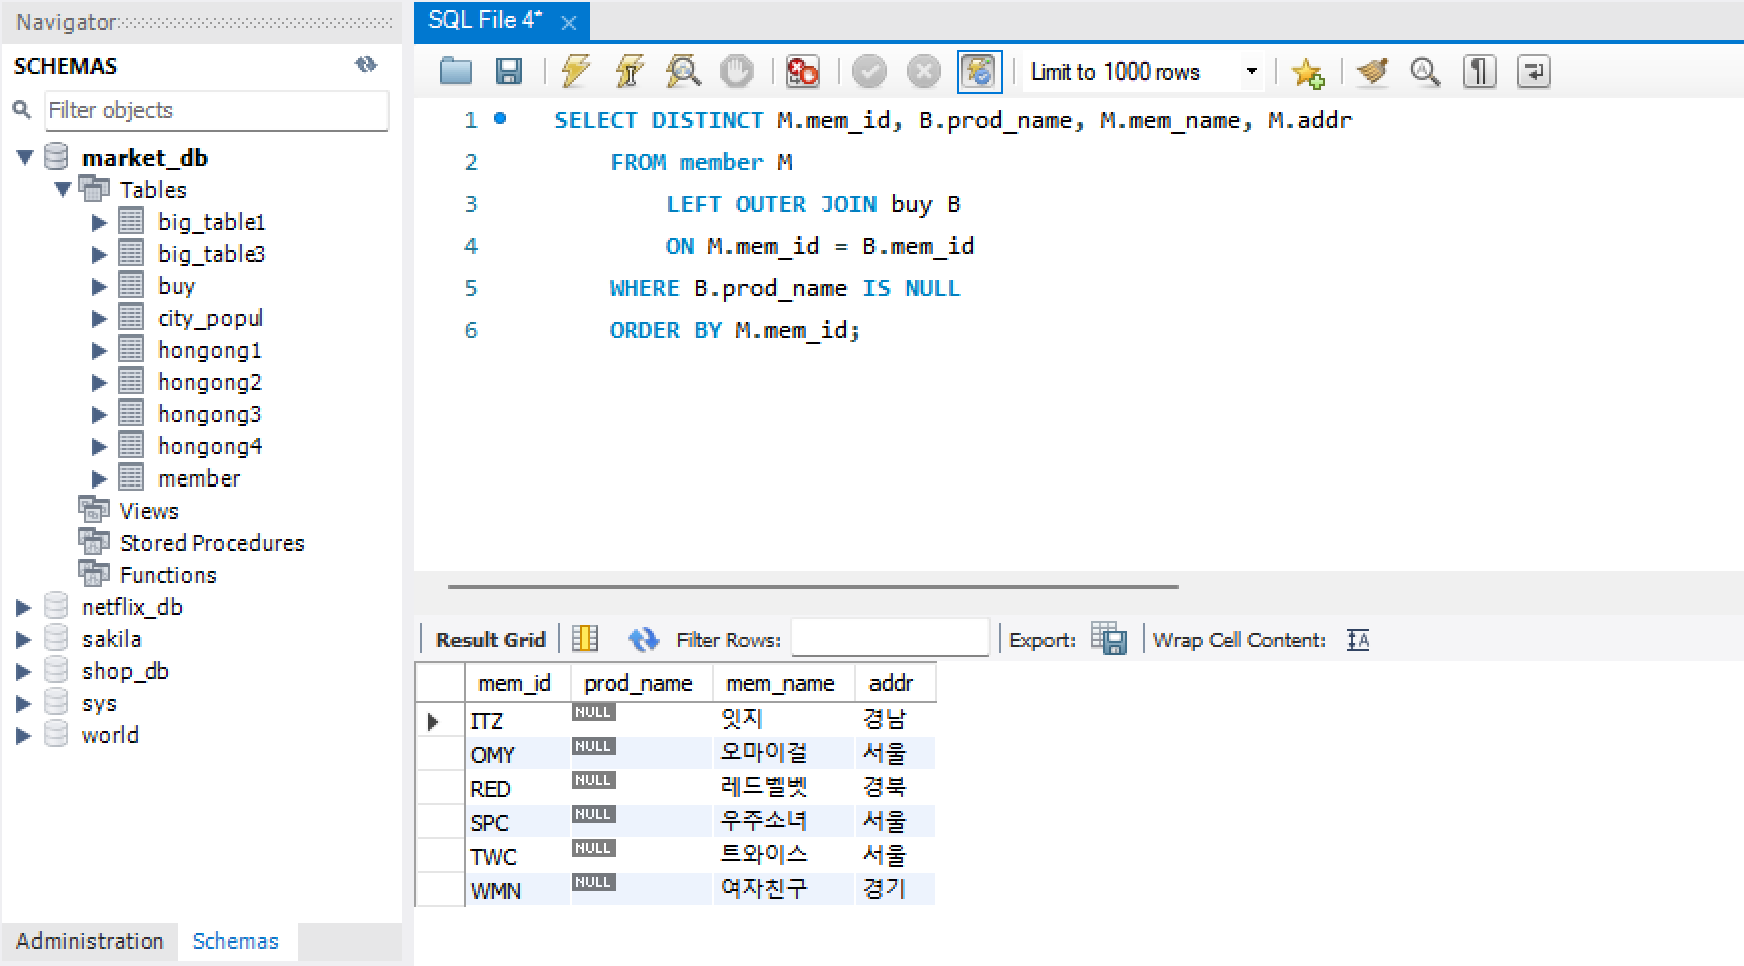Stop query execution with the hand icon
1744x966 pixels.
coord(737,71)
